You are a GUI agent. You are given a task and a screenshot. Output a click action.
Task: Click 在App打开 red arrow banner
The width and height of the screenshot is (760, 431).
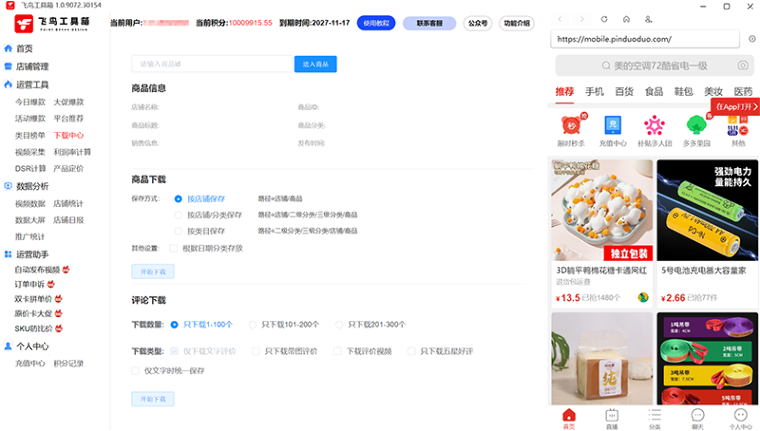point(735,107)
